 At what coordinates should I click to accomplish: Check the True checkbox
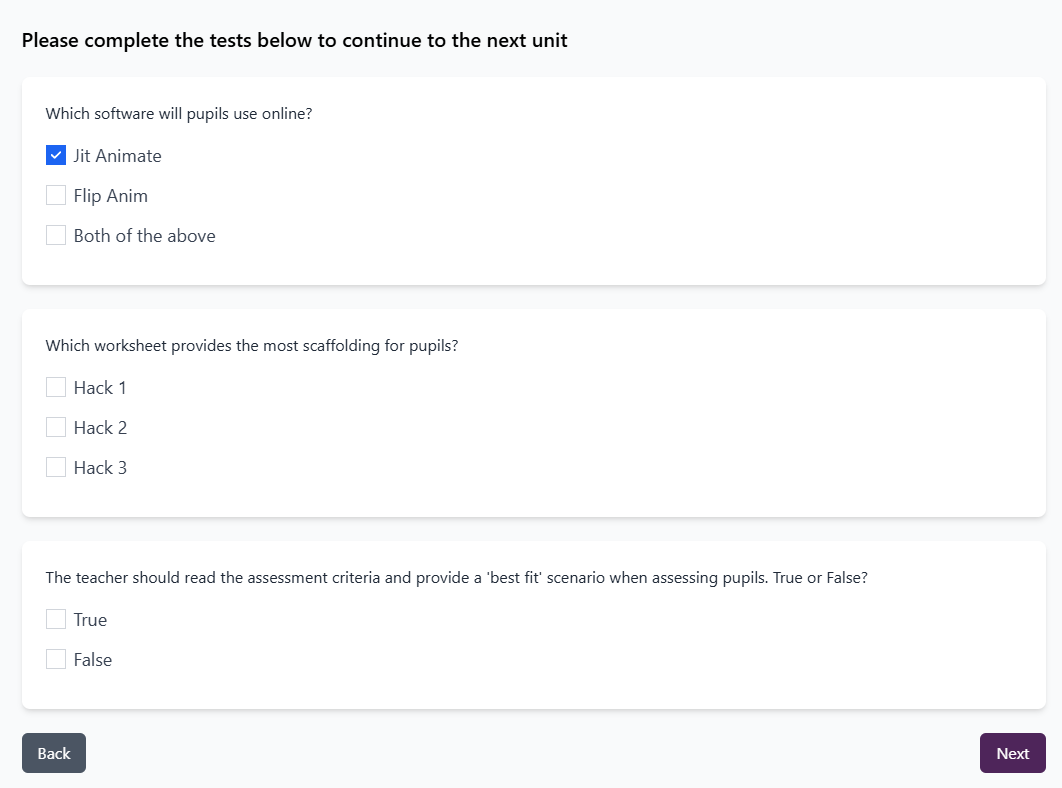tap(56, 620)
